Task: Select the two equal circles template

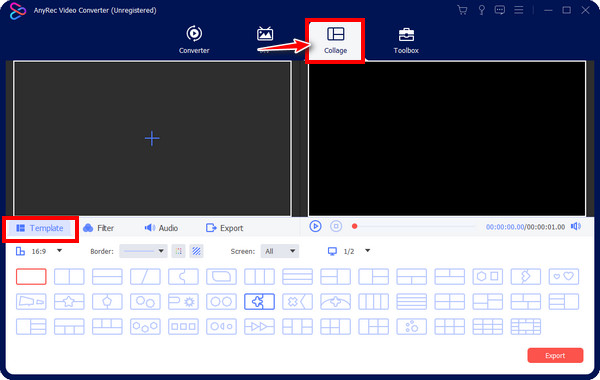Action: tap(221, 302)
